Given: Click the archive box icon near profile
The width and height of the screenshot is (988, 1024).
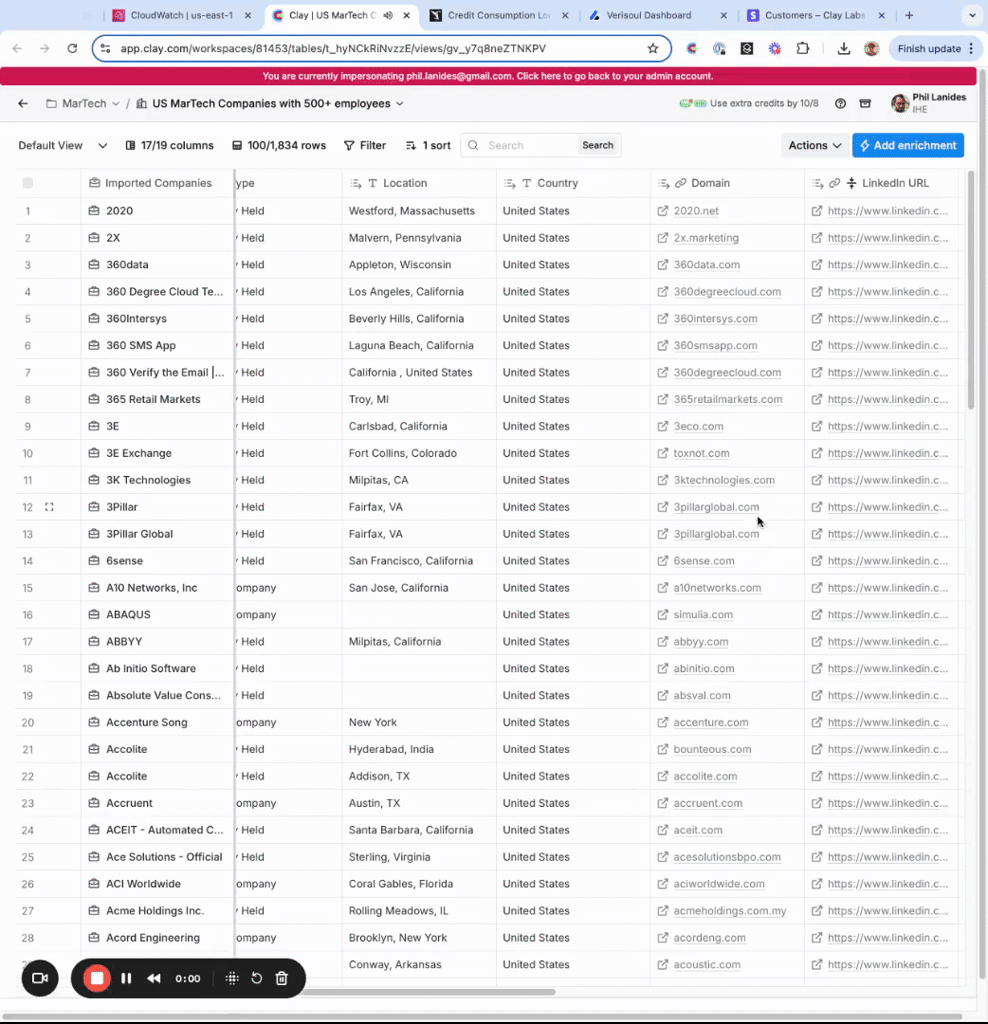Looking at the screenshot, I should point(865,104).
